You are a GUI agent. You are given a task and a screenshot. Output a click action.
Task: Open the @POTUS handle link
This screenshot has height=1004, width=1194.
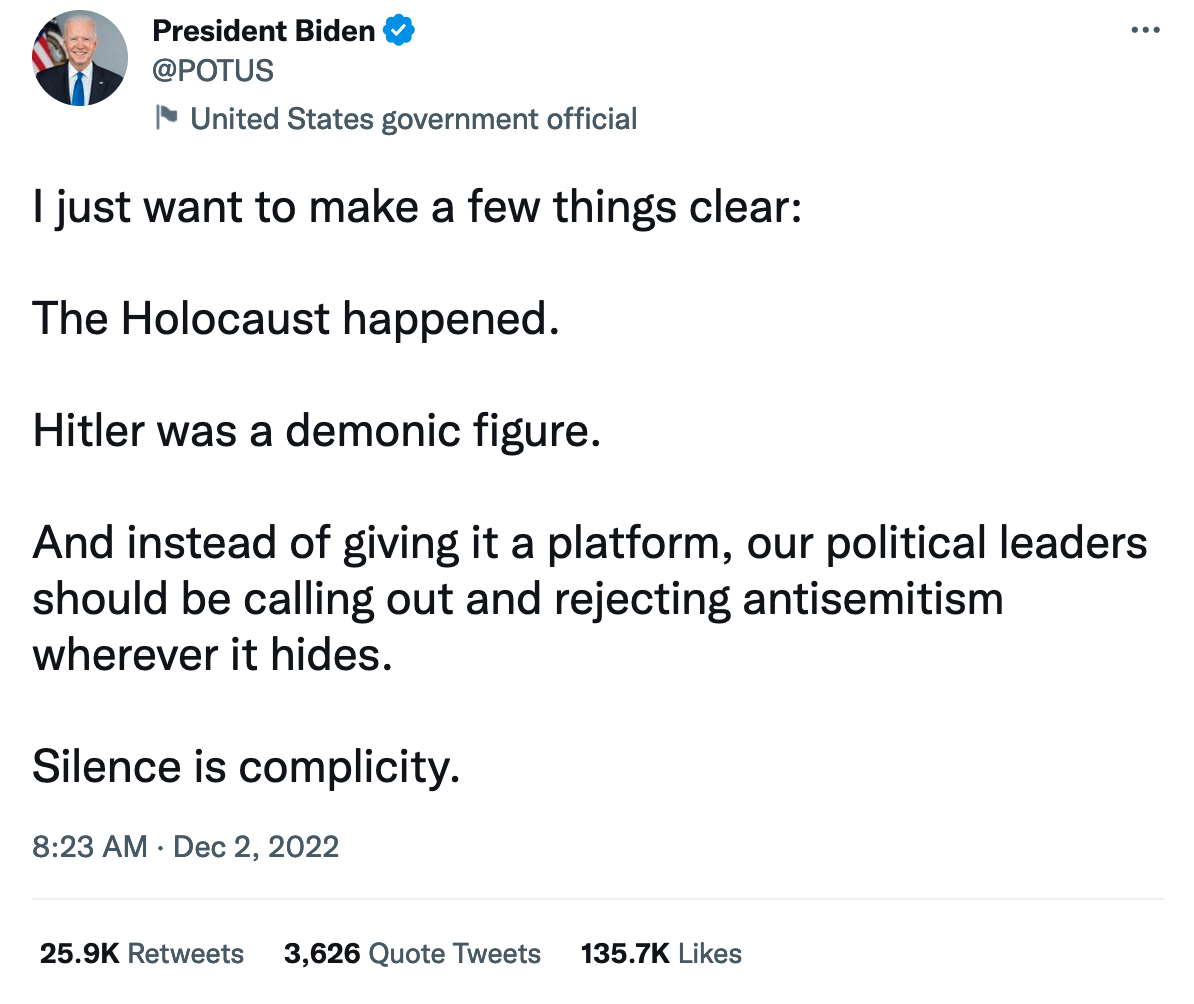click(212, 70)
